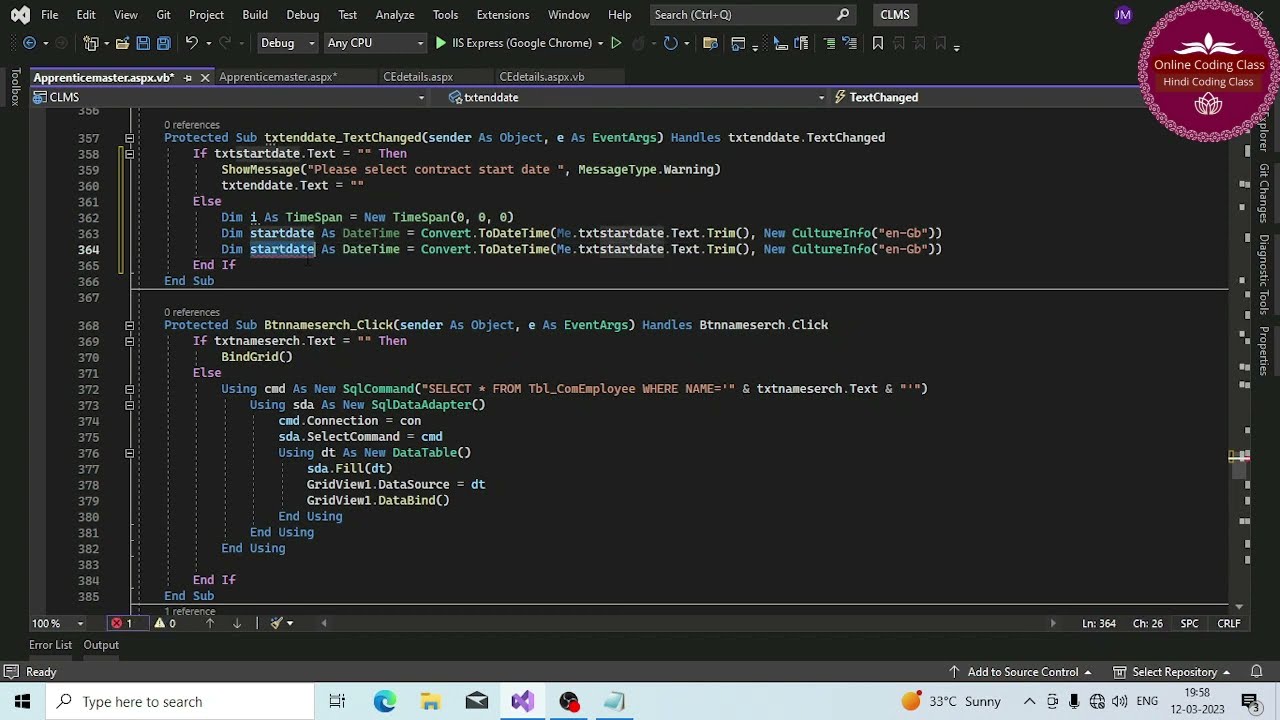
Task: Collapse Using cmd block at line 372
Action: 129,389
